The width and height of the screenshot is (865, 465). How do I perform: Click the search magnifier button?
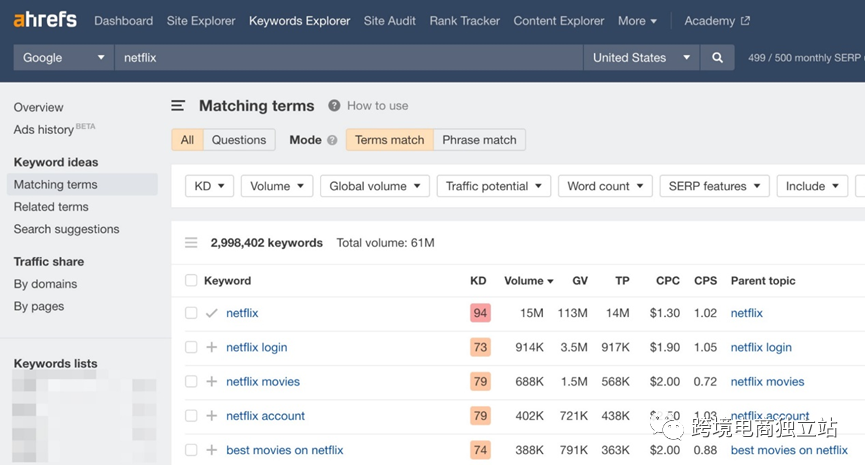click(717, 57)
